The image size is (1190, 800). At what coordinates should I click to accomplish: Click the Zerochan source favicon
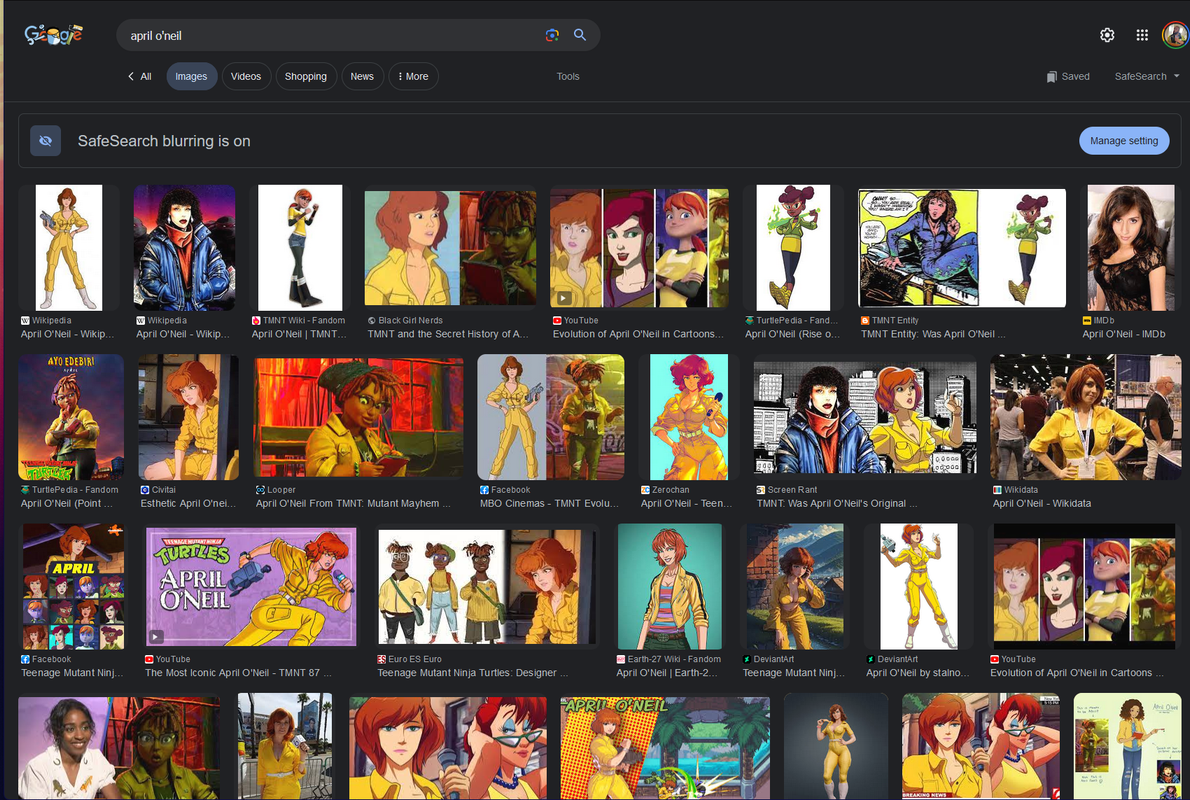pos(645,490)
